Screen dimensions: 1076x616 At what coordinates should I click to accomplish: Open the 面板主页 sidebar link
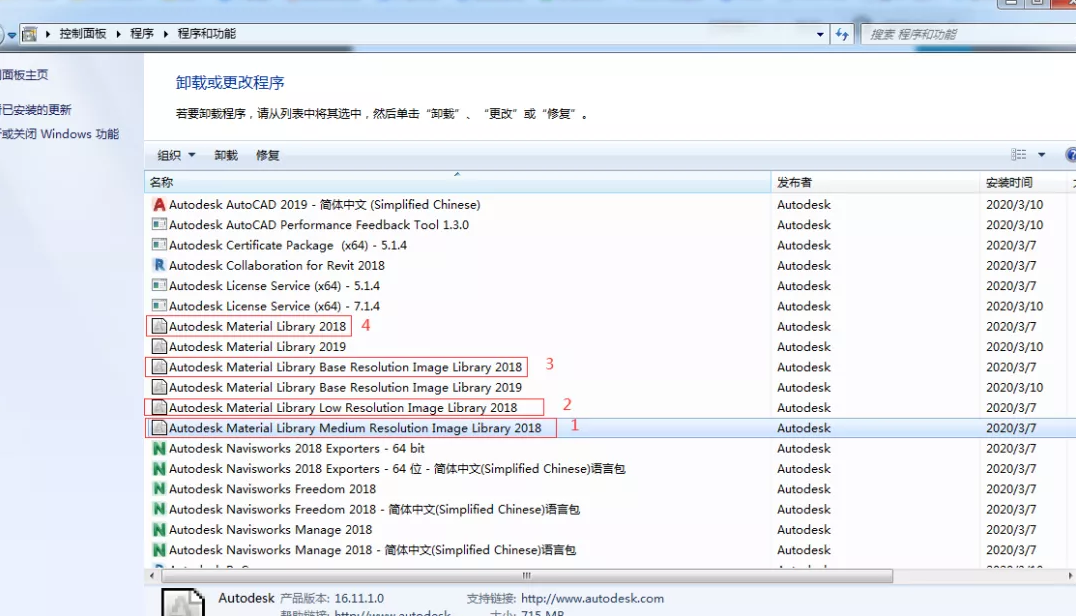click(25, 75)
